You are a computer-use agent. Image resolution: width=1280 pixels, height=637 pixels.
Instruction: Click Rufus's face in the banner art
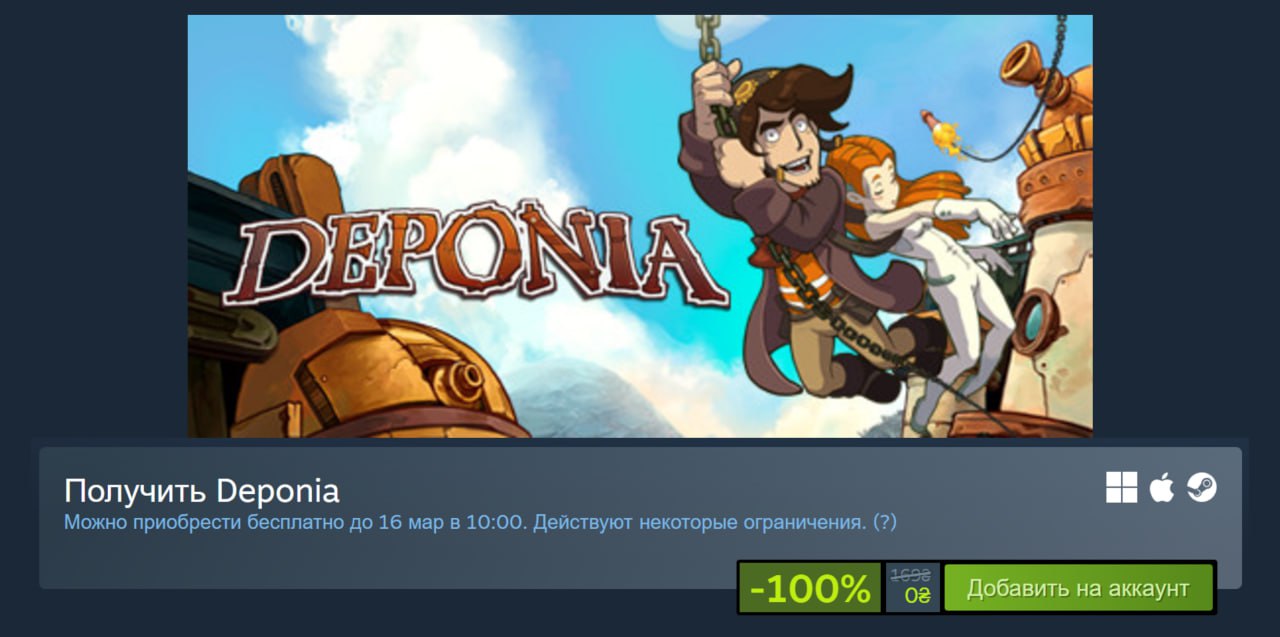(x=790, y=140)
